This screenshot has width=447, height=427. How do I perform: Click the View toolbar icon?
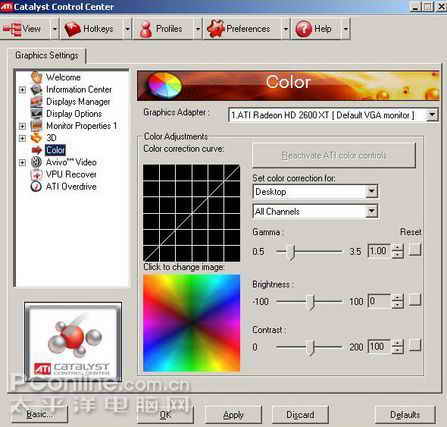coord(12,29)
